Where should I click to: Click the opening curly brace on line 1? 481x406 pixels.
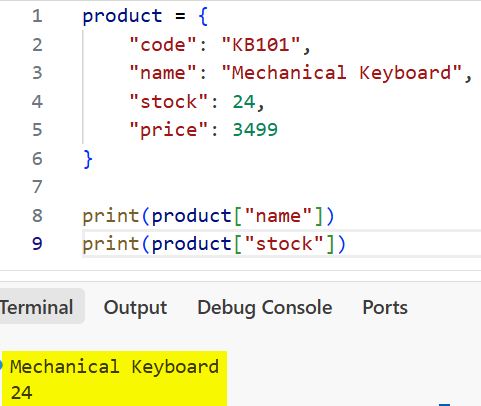click(203, 17)
